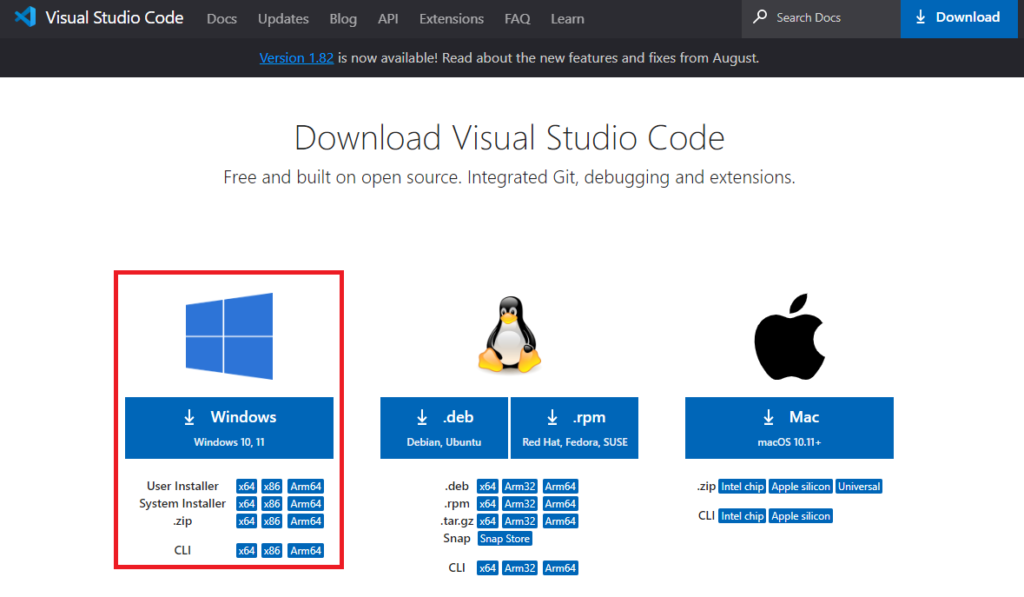1024x597 pixels.
Task: Select Linux .rpm Arm32 download
Action: pyautogui.click(x=520, y=504)
